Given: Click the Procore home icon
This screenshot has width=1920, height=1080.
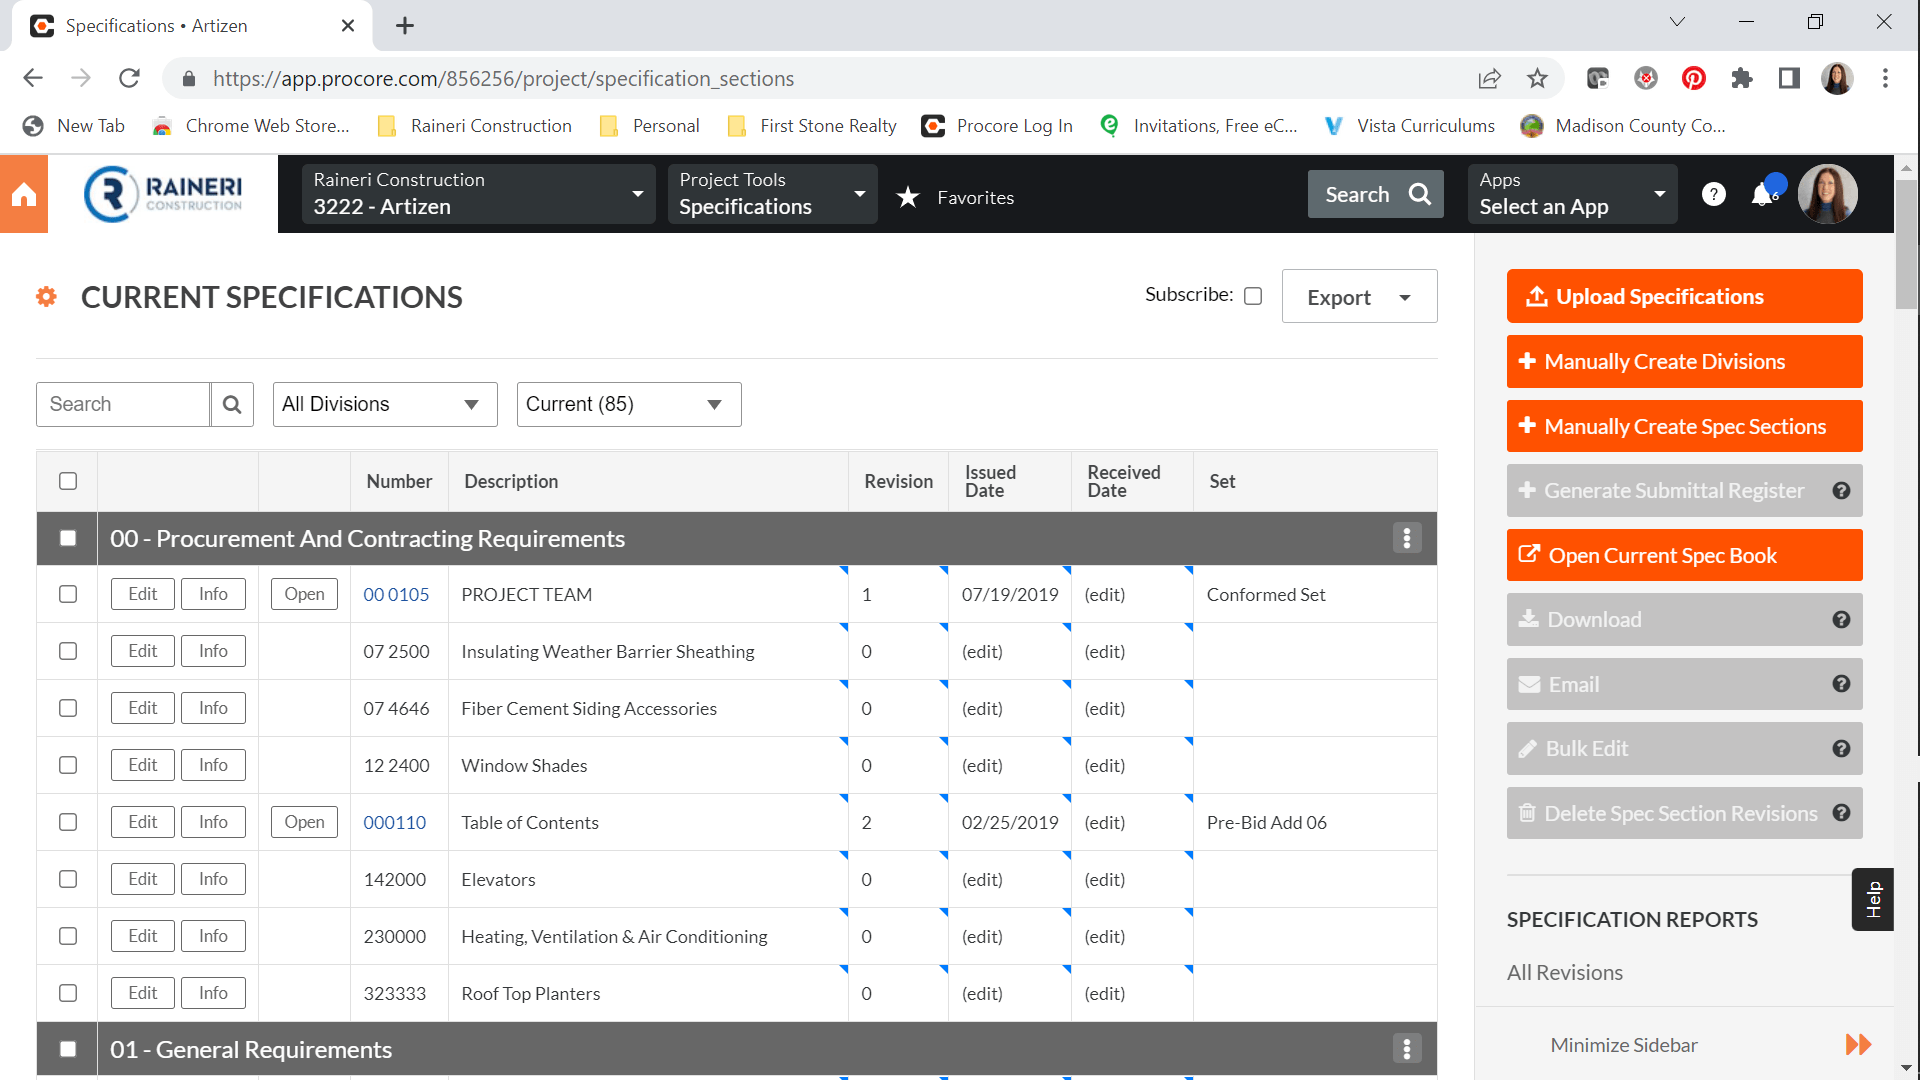Looking at the screenshot, I should (x=24, y=195).
